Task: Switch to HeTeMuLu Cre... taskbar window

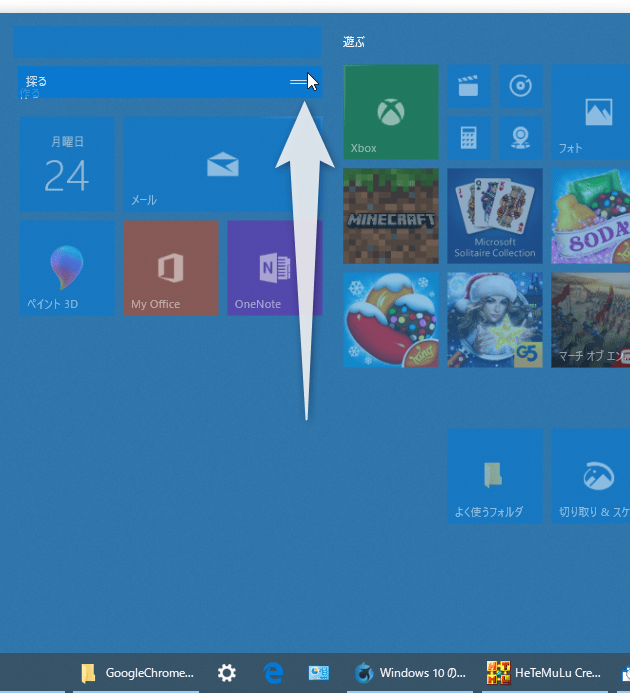Action: [544, 673]
